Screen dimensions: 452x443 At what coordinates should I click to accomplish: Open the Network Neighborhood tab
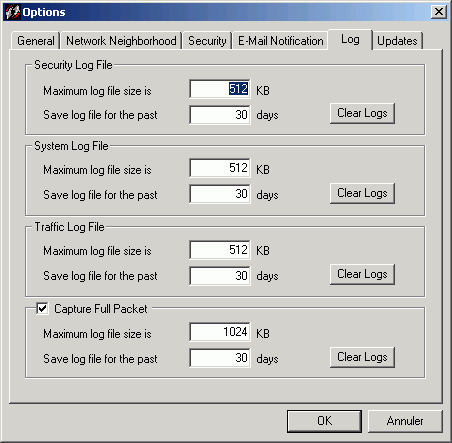click(121, 41)
